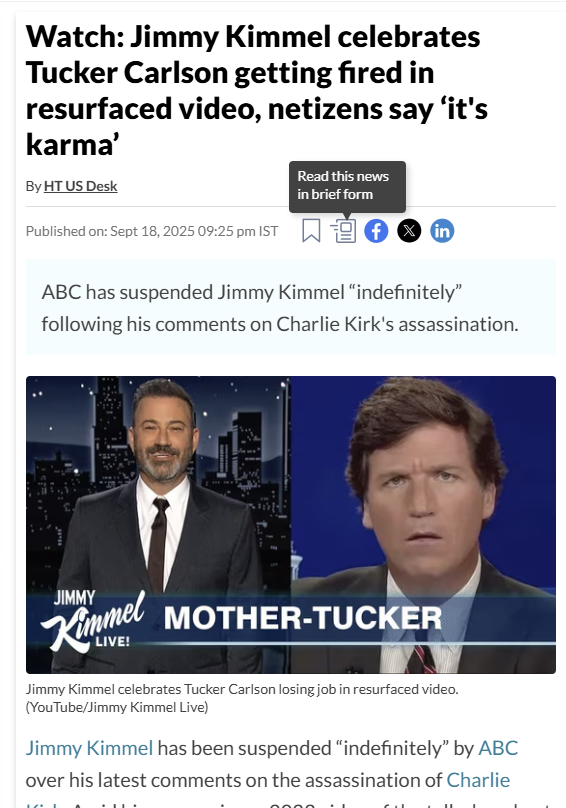The height and width of the screenshot is (808, 566).
Task: Open the HT US Desk author page
Action: click(81, 186)
